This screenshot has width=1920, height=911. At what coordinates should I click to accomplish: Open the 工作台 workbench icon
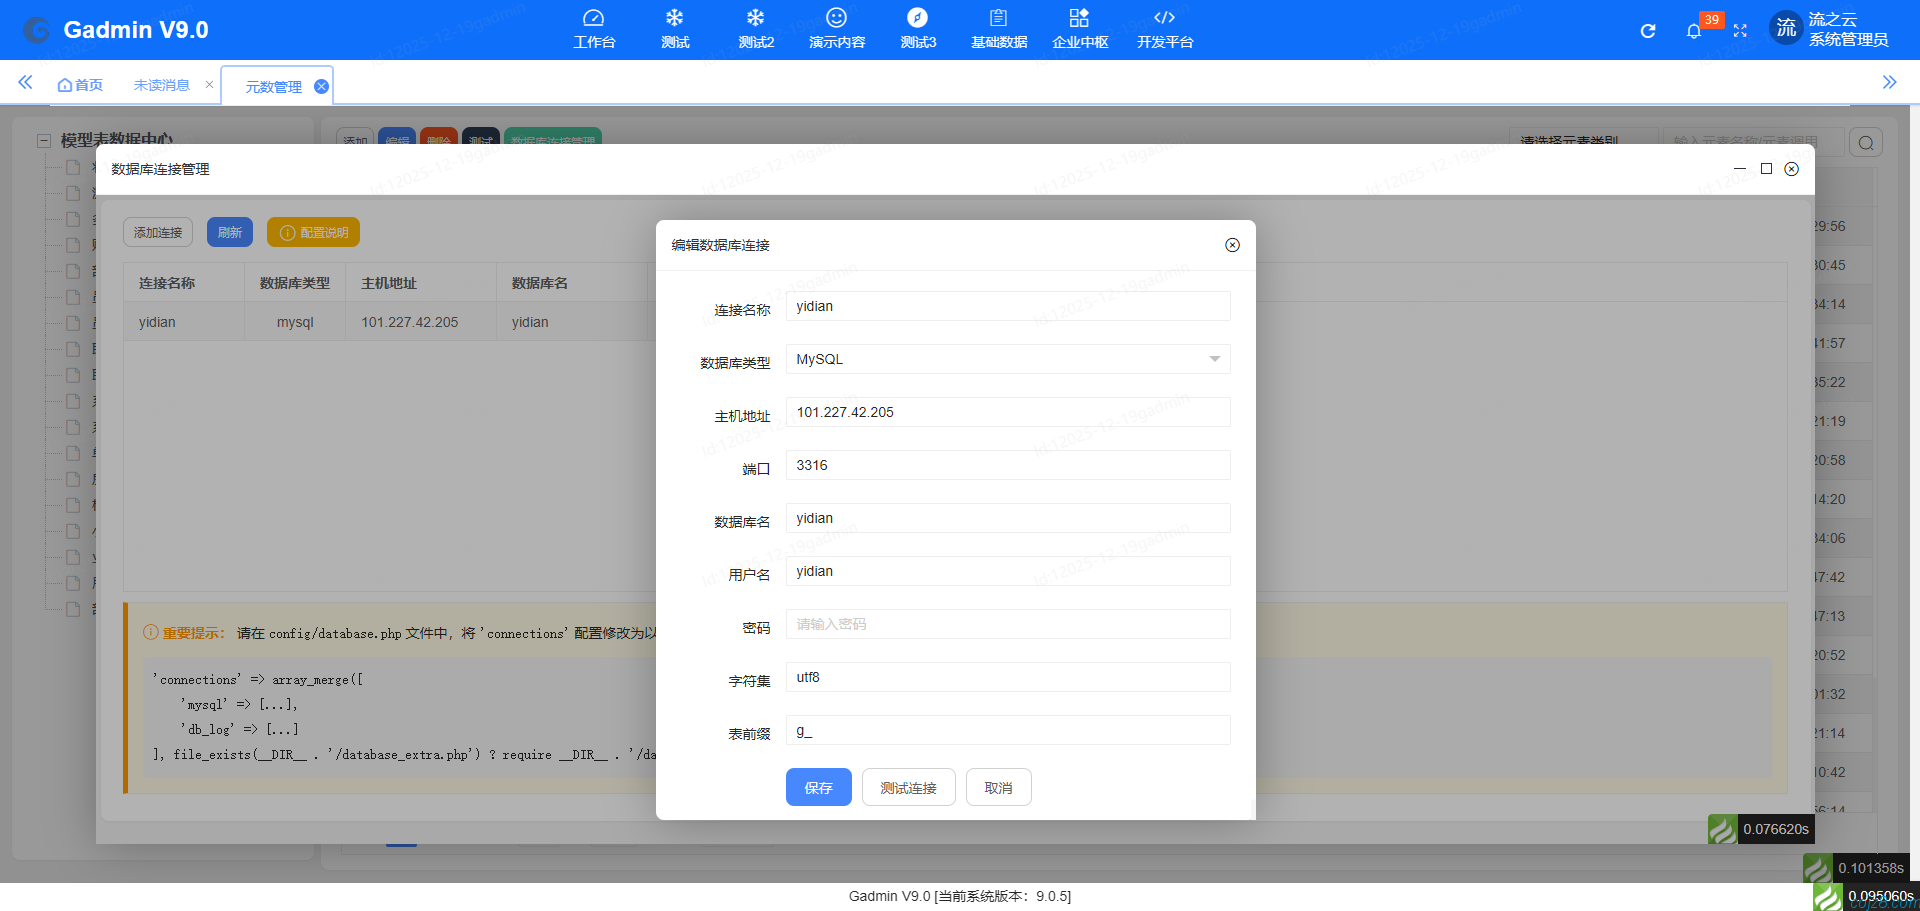coord(594,28)
